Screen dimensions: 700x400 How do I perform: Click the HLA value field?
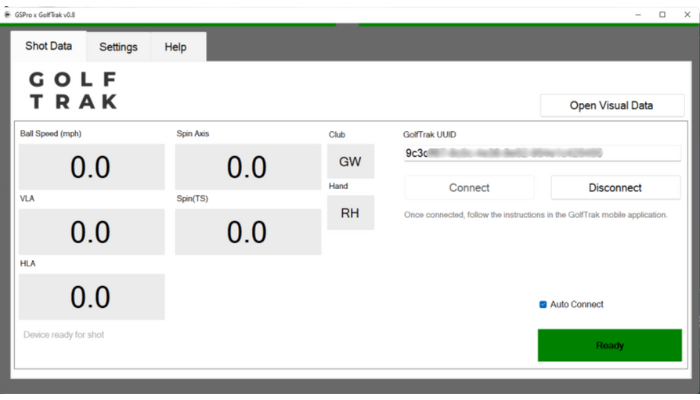pyautogui.click(x=91, y=297)
